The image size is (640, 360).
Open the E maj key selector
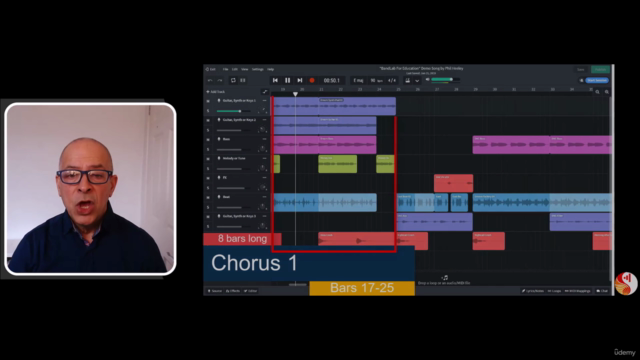[x=358, y=80]
